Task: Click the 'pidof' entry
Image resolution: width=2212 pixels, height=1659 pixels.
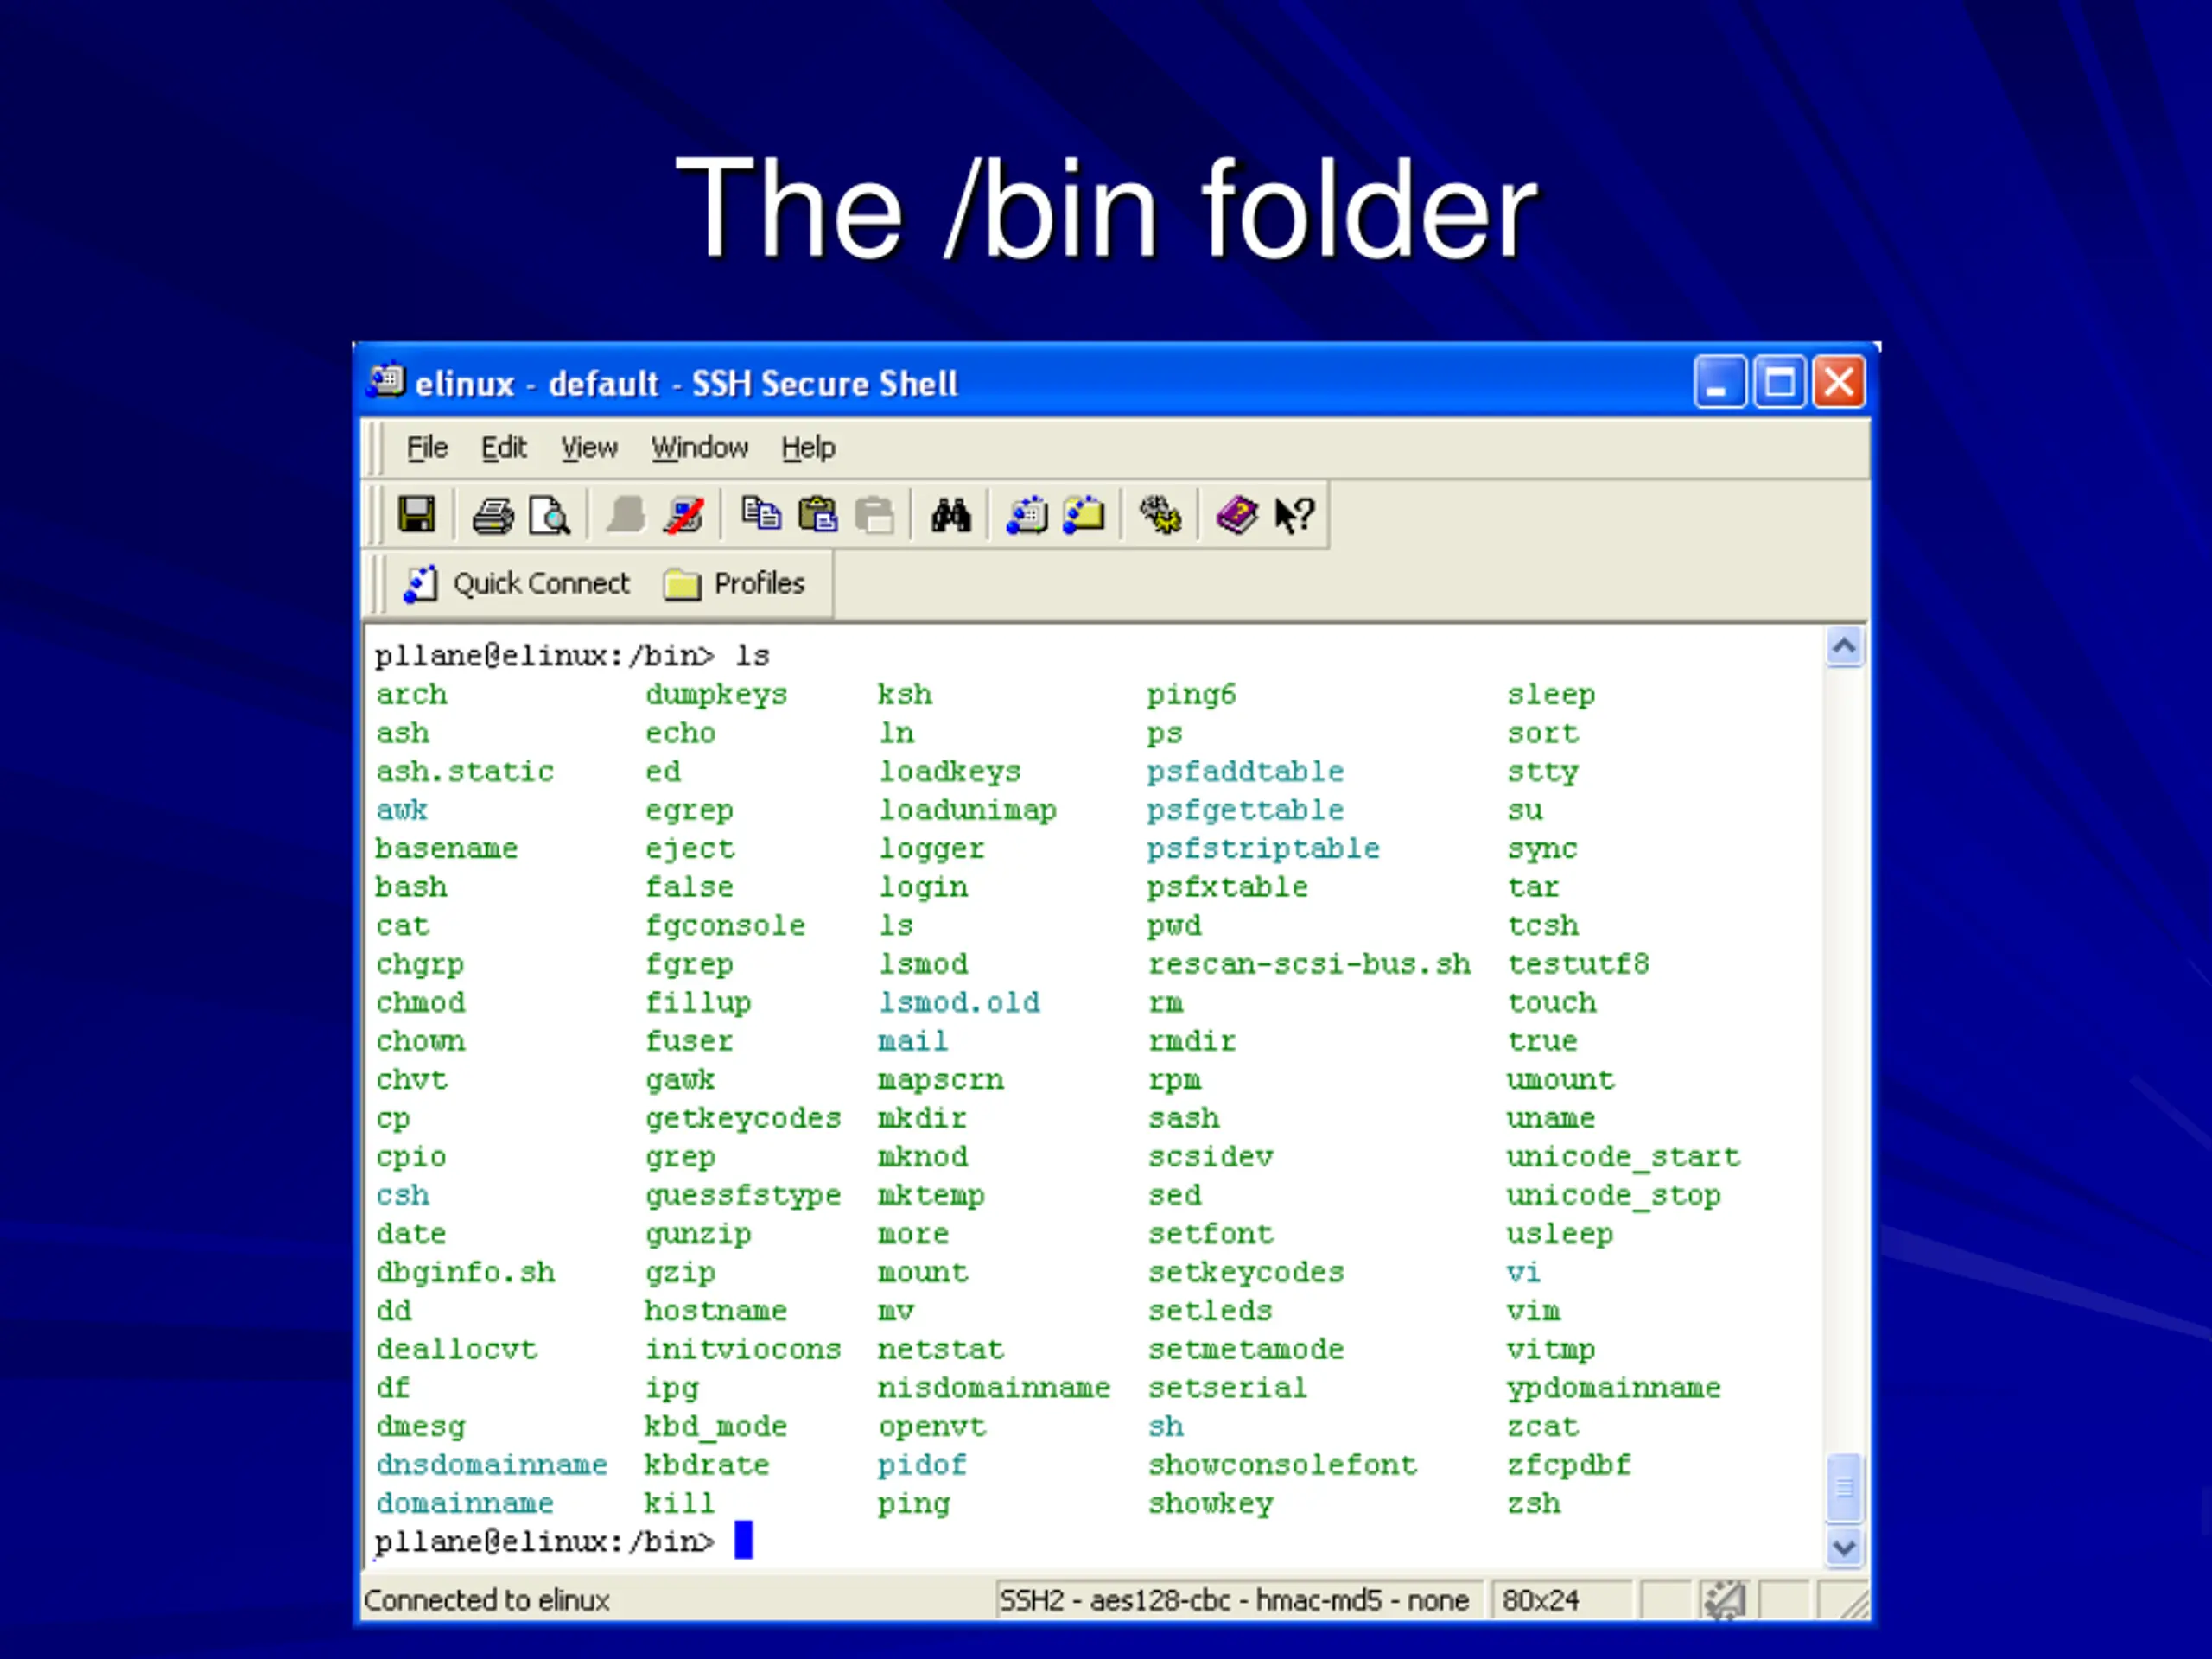Action: [x=922, y=1464]
